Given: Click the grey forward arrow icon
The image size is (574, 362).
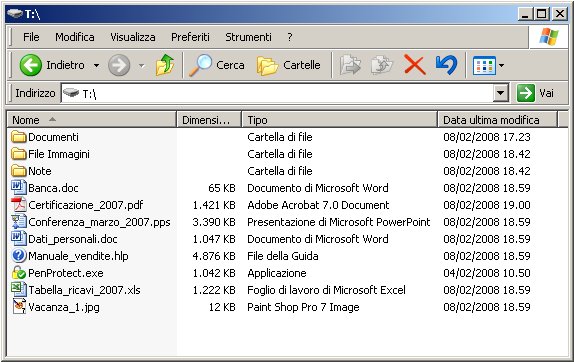Looking at the screenshot, I should click(119, 65).
